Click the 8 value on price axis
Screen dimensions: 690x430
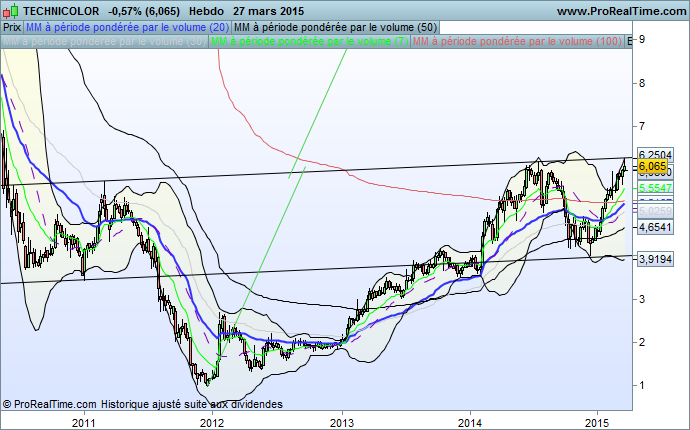(x=642, y=83)
